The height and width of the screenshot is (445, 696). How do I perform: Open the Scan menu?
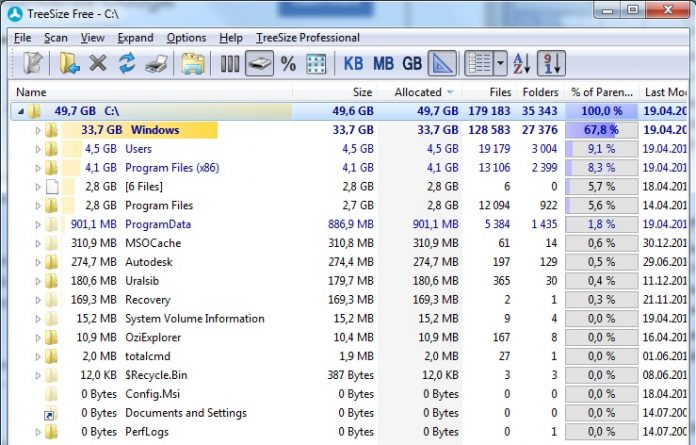click(x=55, y=38)
